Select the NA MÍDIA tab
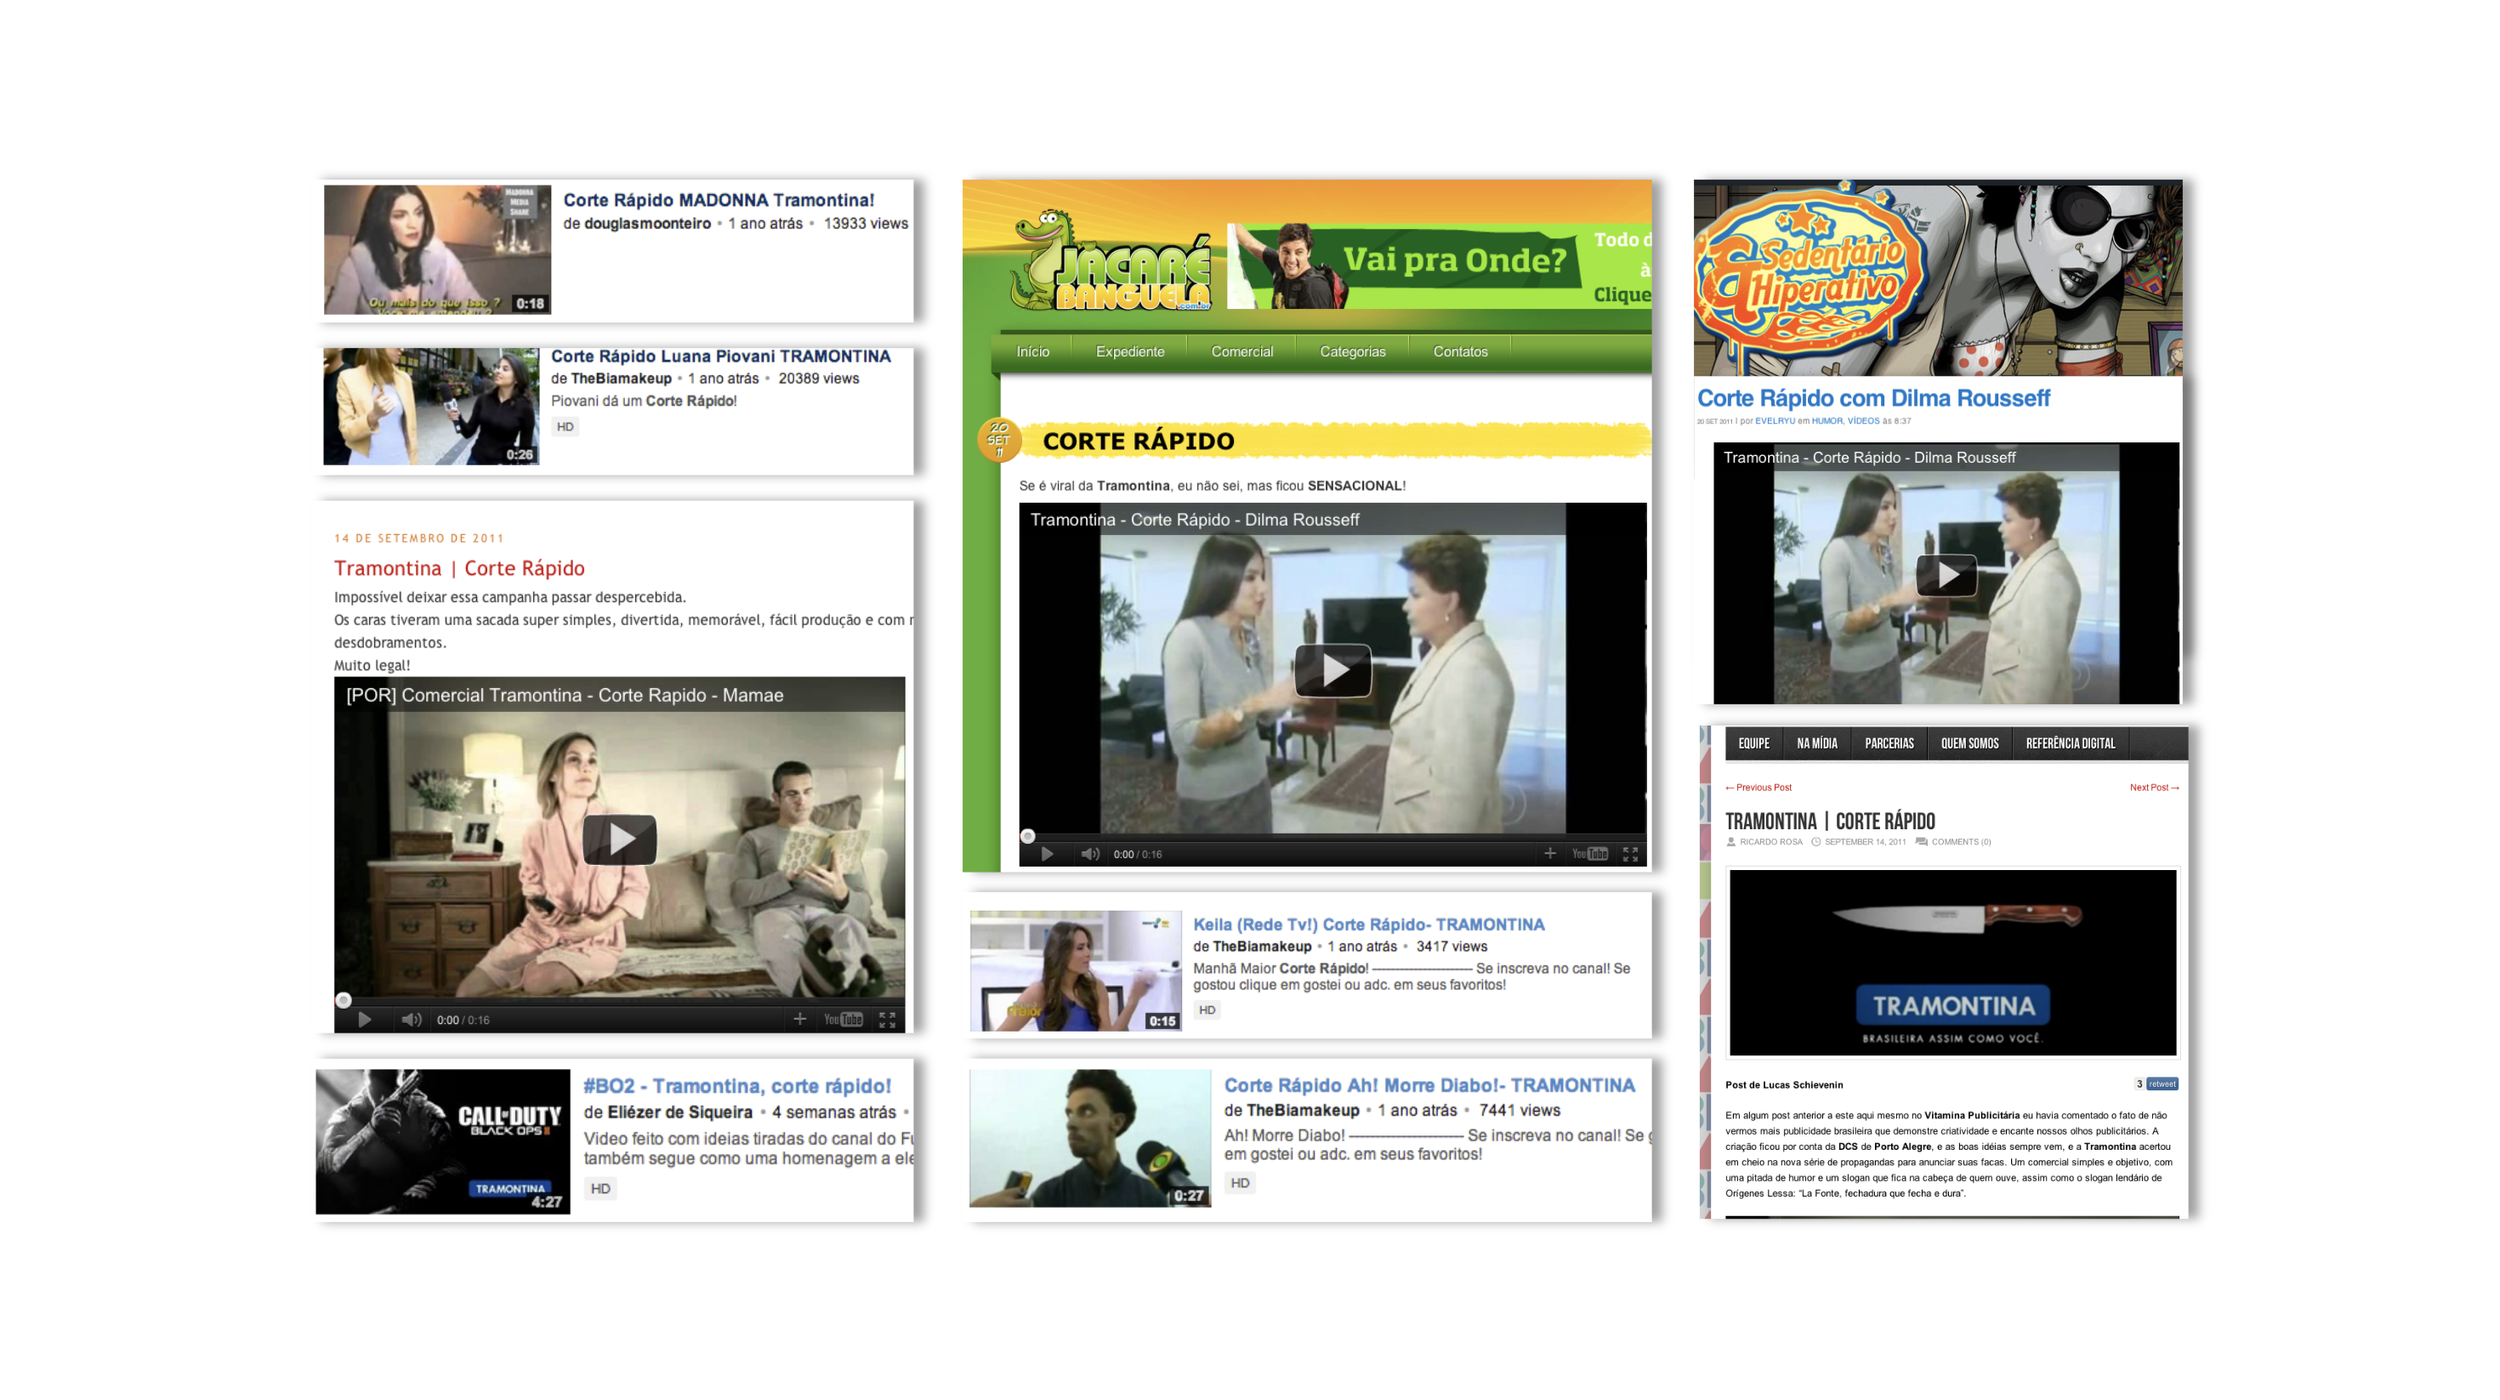Screen dimensions: 2500x1400 pos(1816,744)
